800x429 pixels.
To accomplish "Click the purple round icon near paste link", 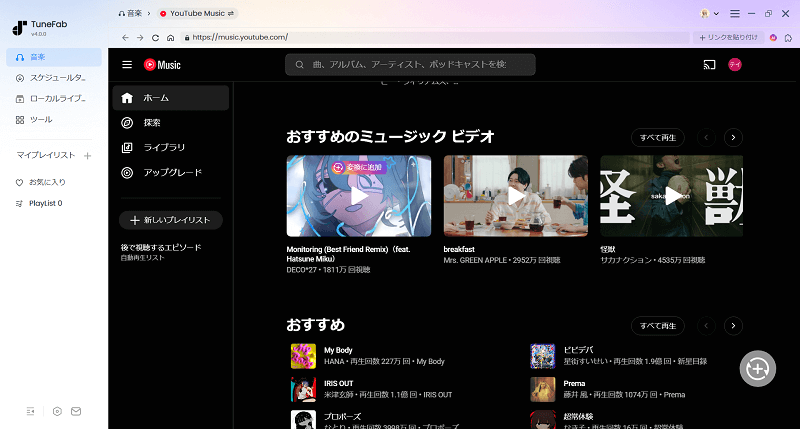I will pyautogui.click(x=773, y=38).
